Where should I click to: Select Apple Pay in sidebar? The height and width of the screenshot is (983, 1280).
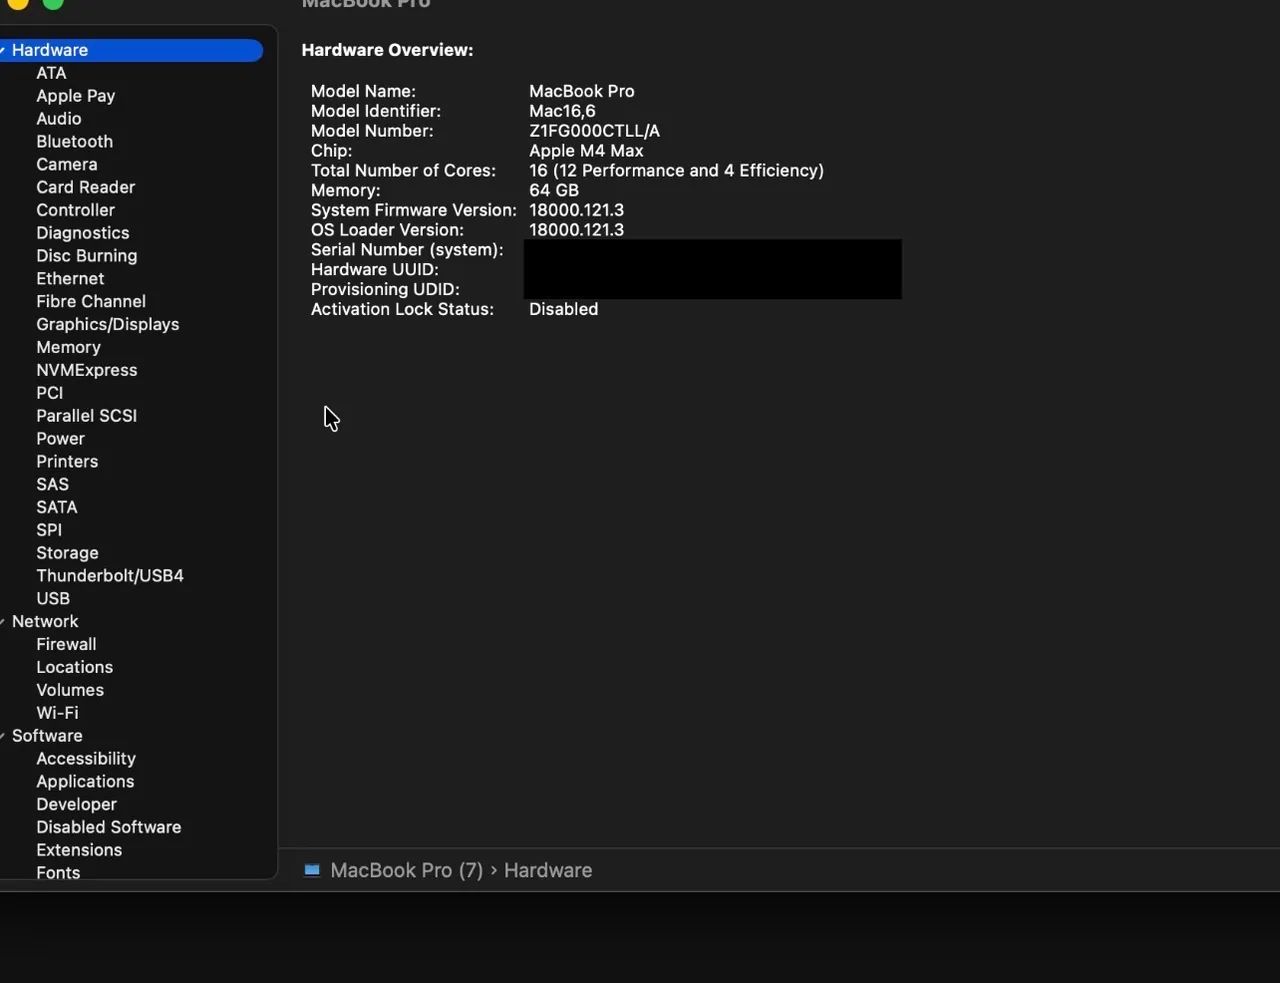tap(76, 96)
